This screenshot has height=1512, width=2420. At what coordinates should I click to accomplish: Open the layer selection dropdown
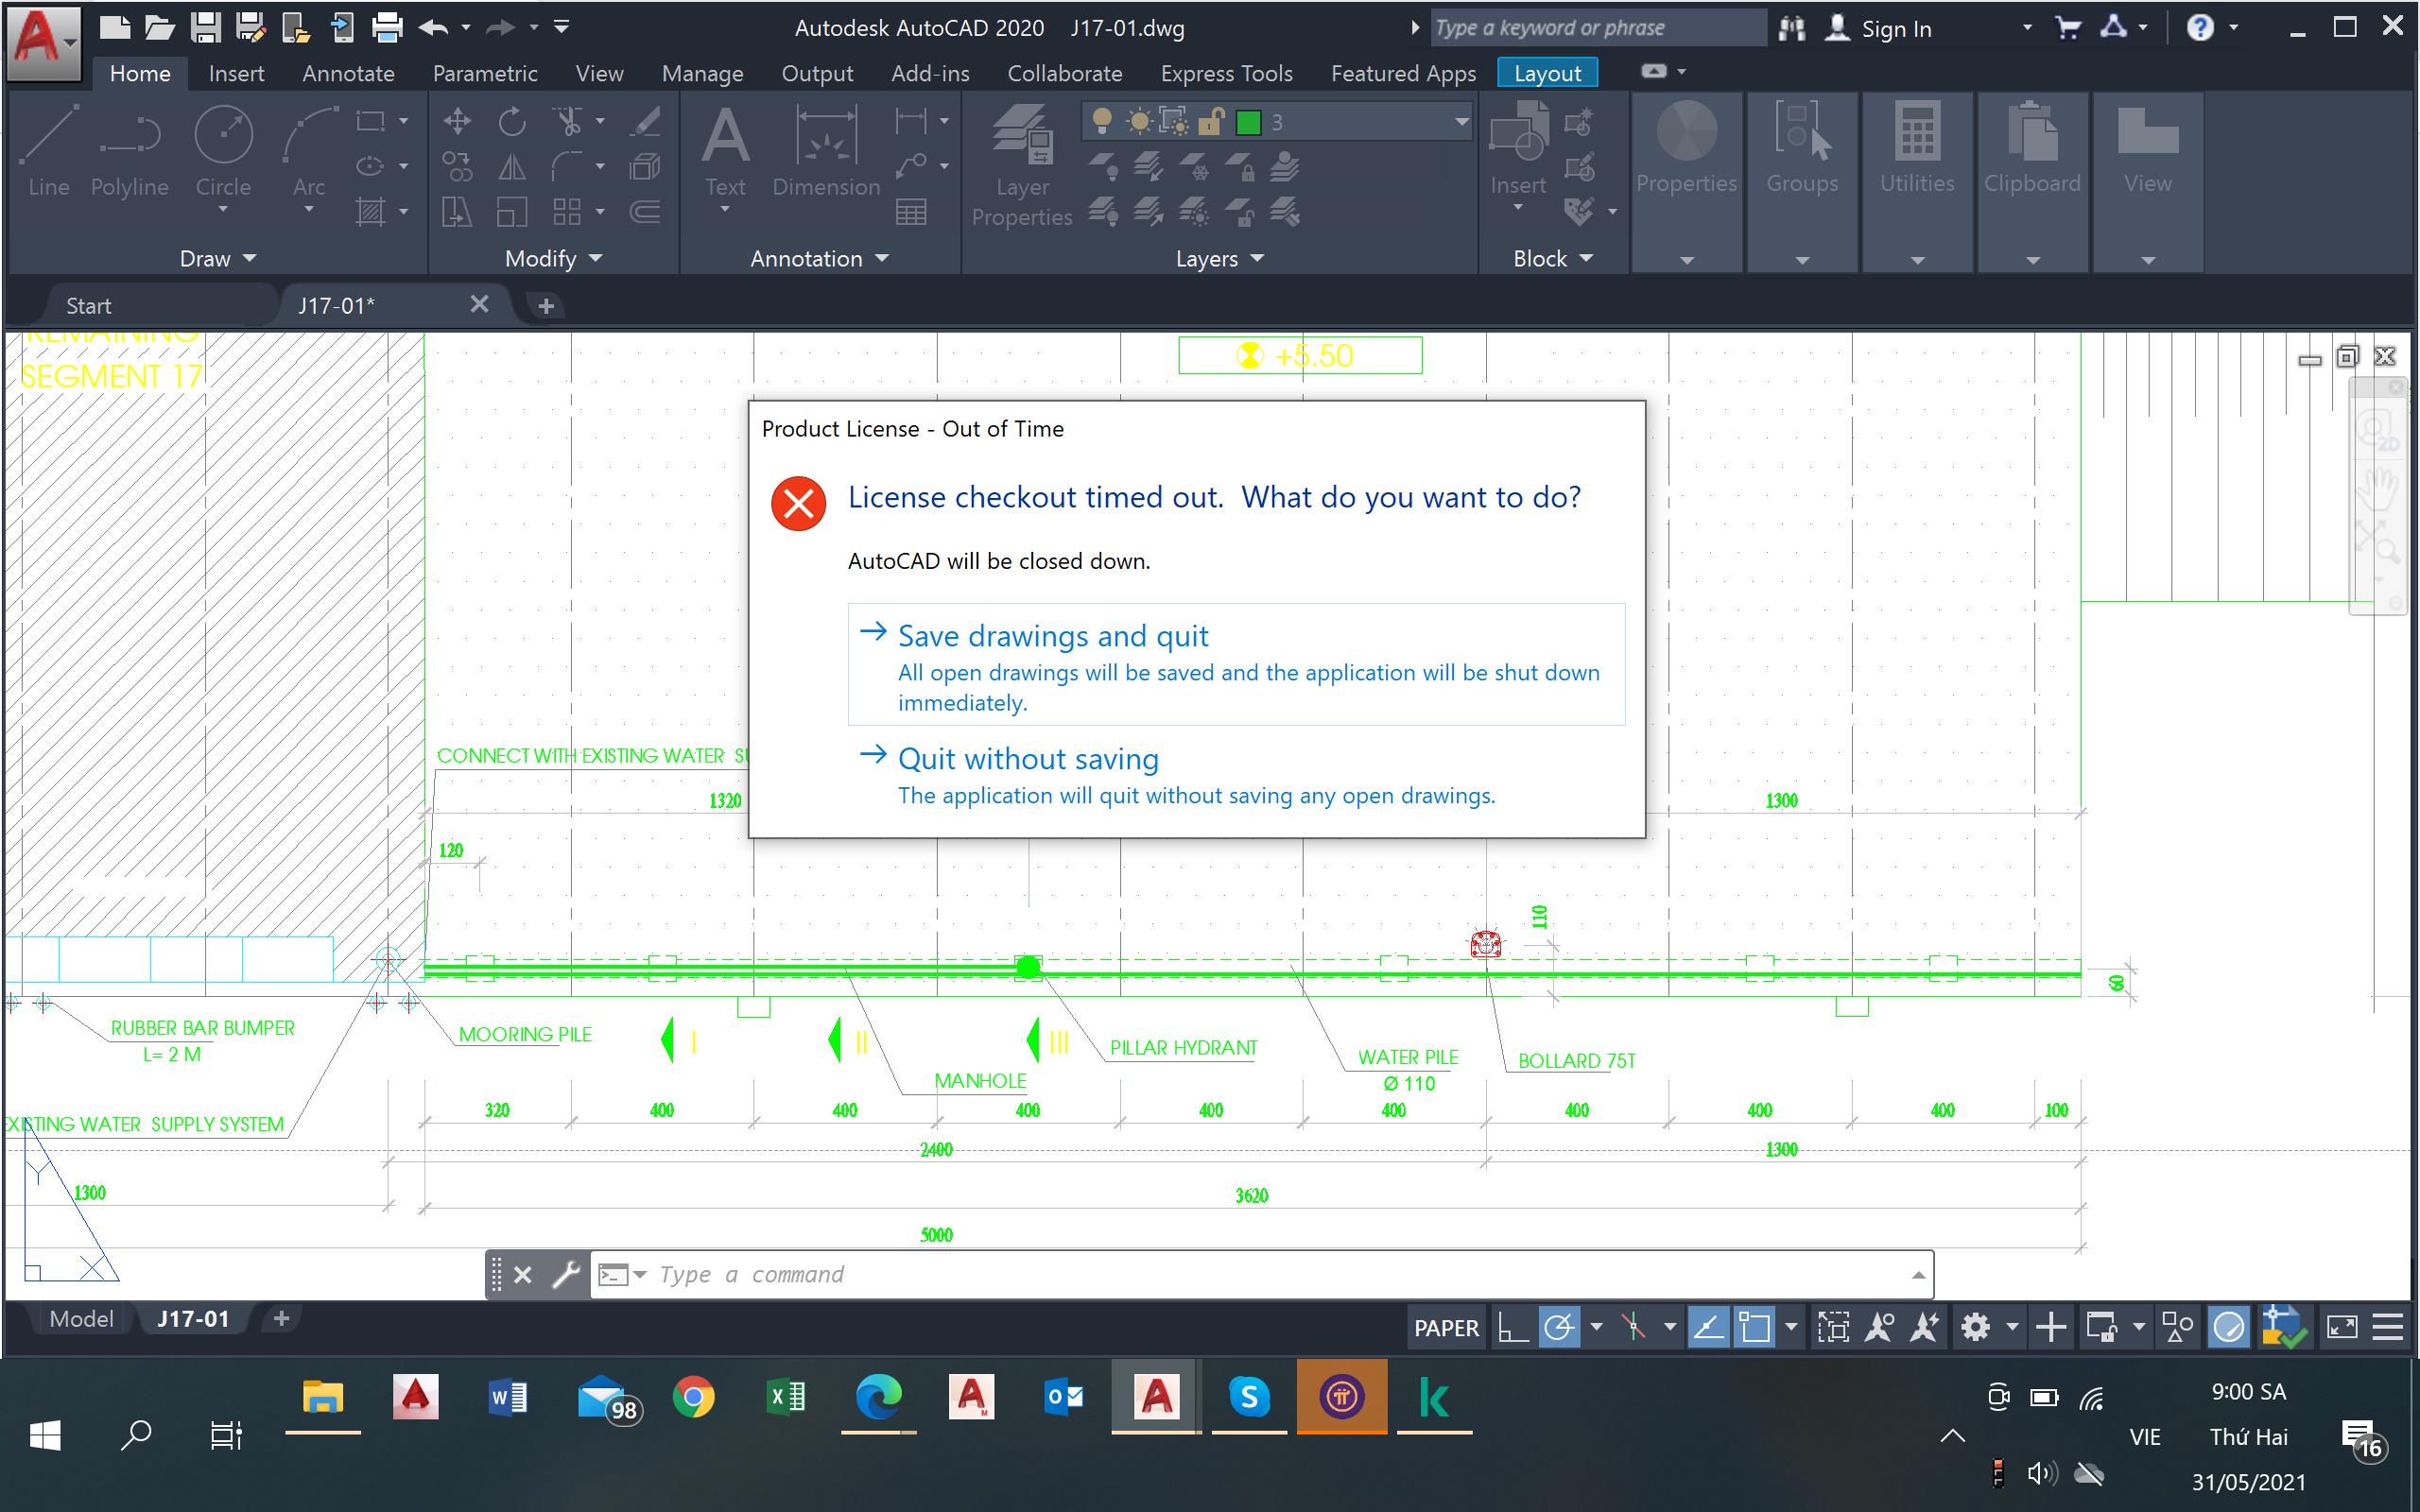(x=1461, y=121)
